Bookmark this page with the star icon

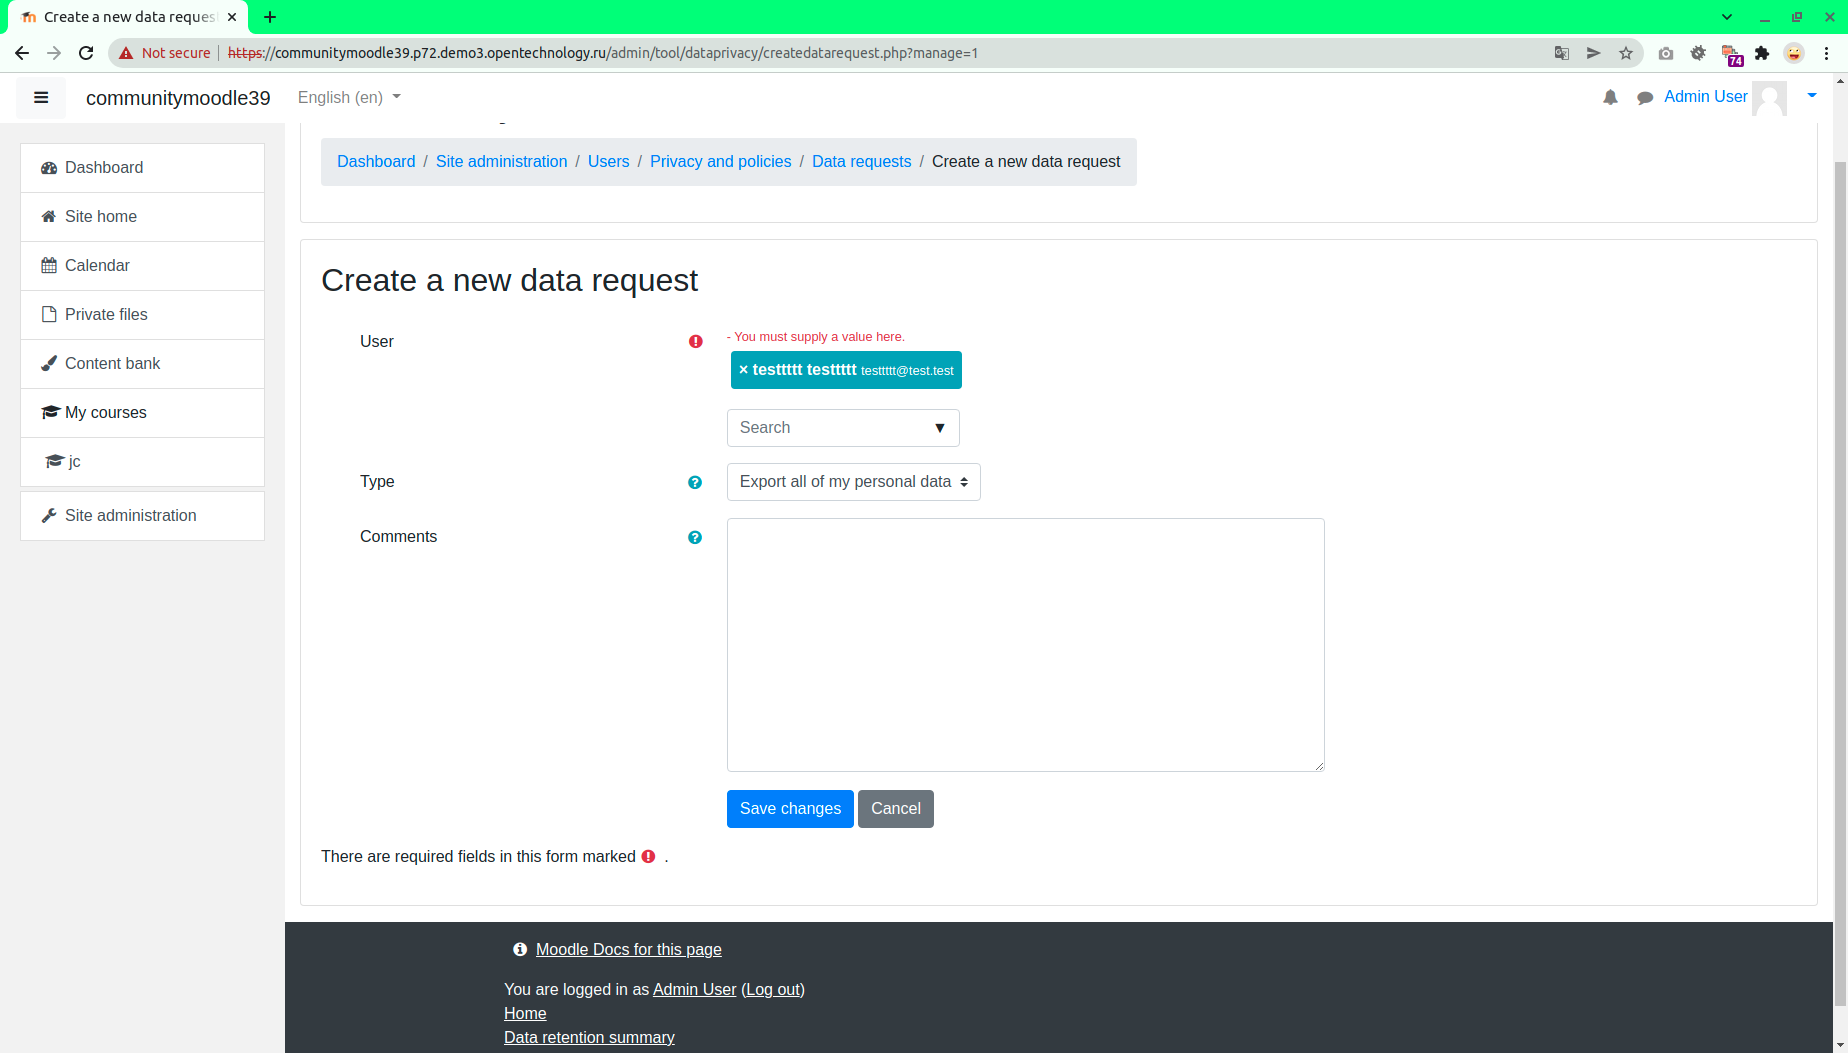pyautogui.click(x=1626, y=53)
